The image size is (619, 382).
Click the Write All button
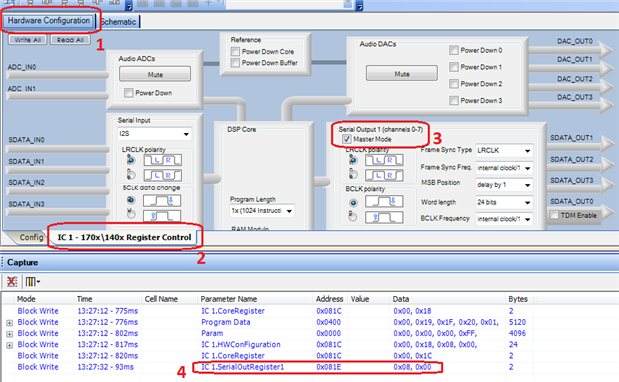[x=28, y=40]
